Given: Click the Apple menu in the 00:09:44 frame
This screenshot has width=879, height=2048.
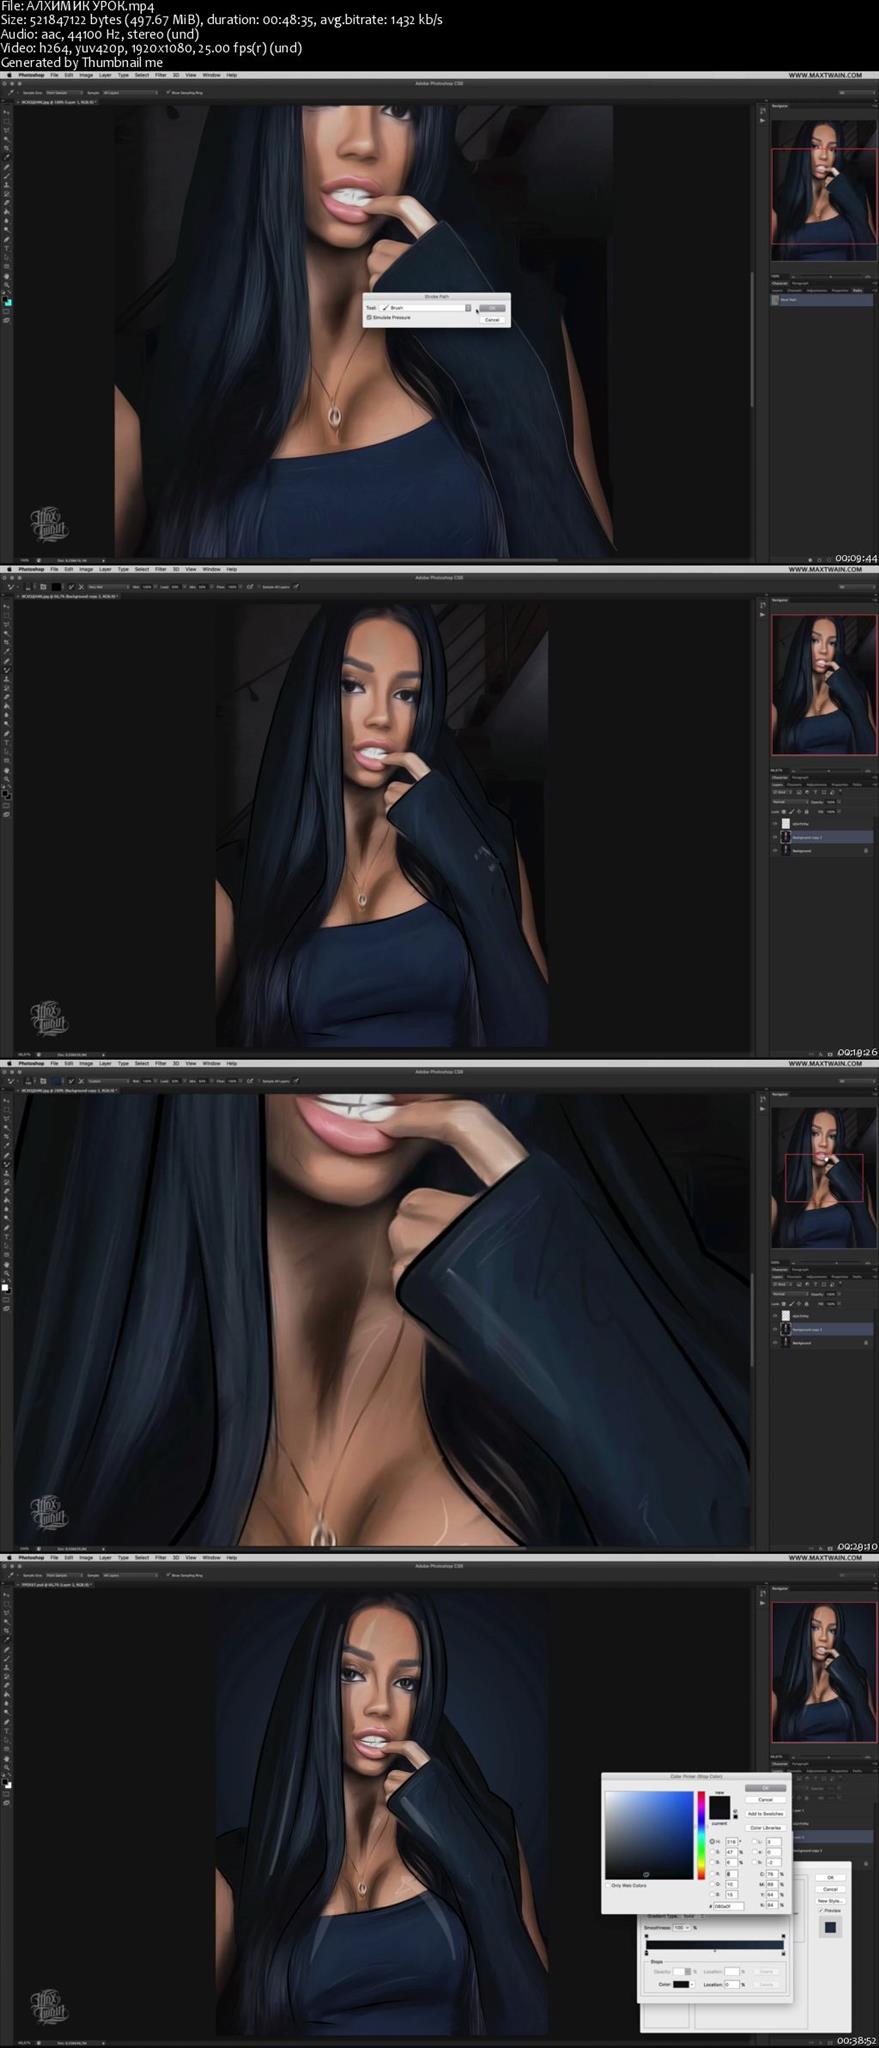Looking at the screenshot, I should [9, 75].
